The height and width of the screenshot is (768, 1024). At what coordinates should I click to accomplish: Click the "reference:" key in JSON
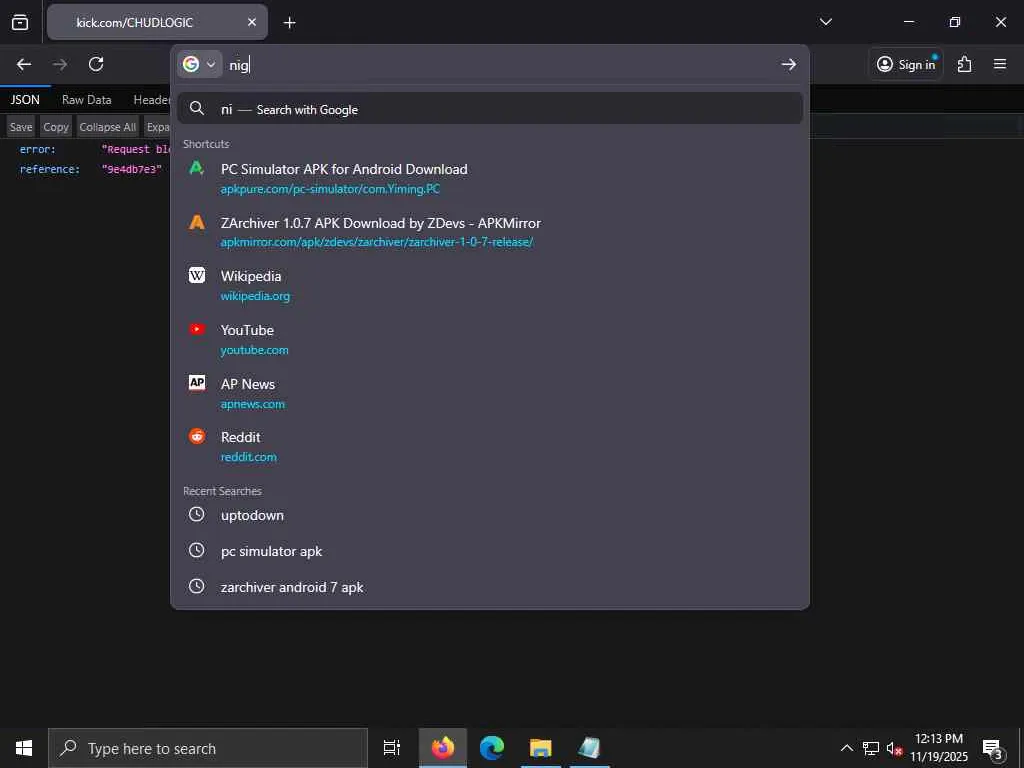point(50,169)
